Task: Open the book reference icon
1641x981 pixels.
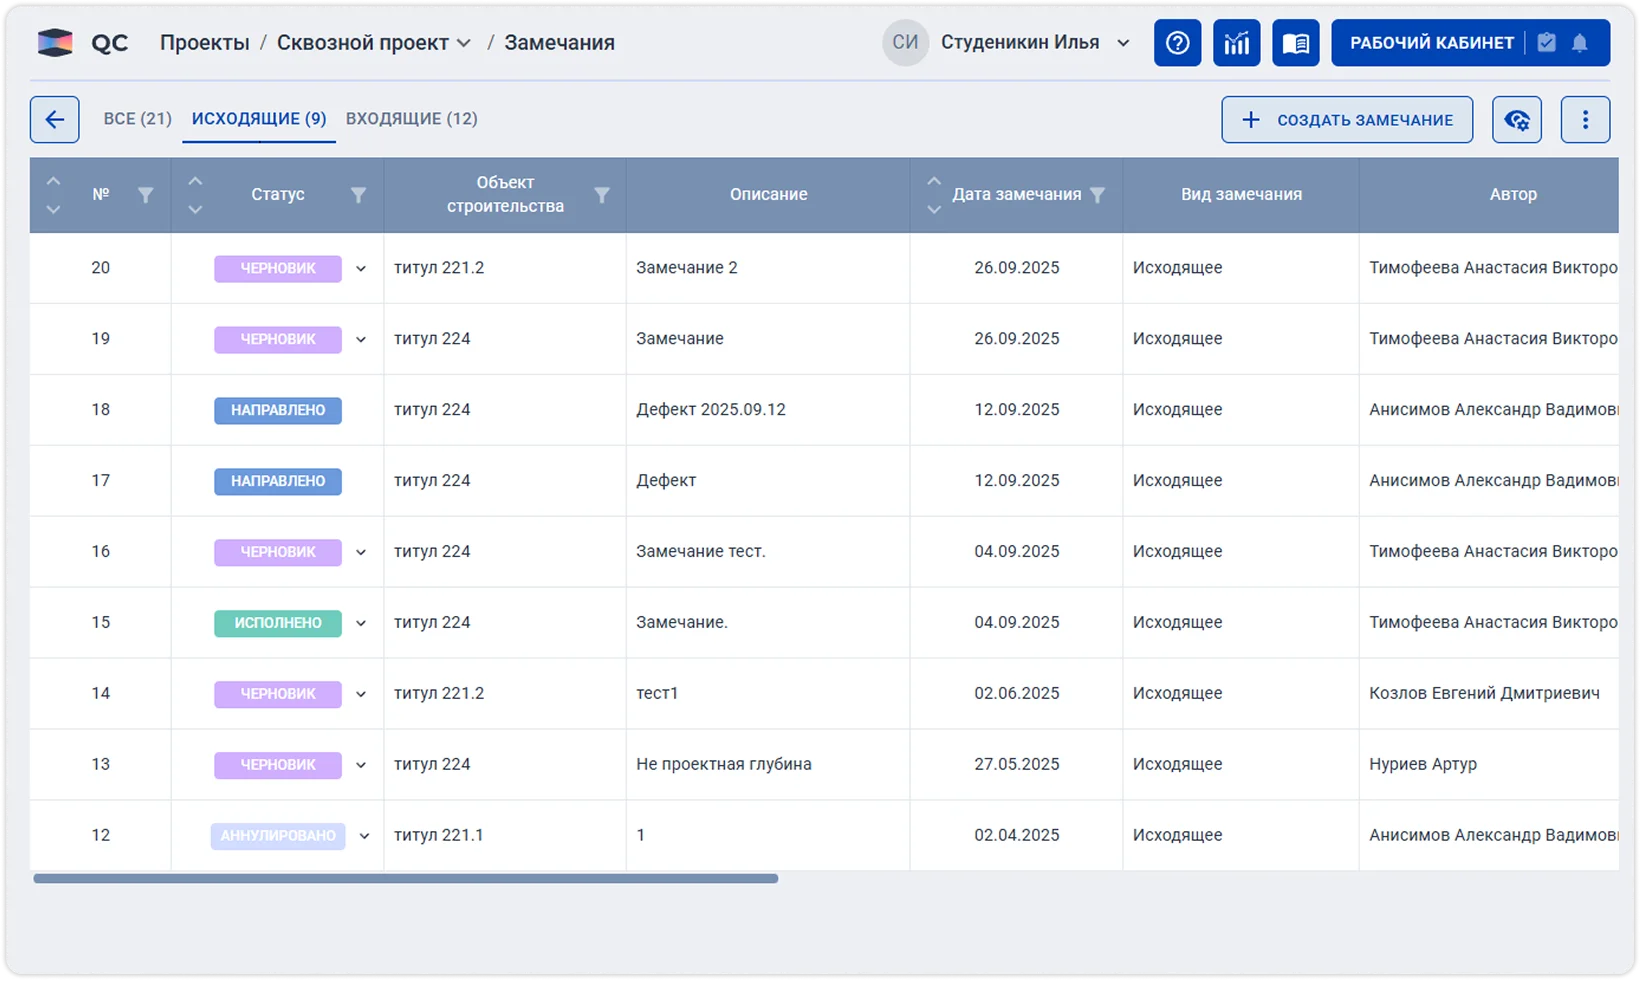Action: (1295, 43)
